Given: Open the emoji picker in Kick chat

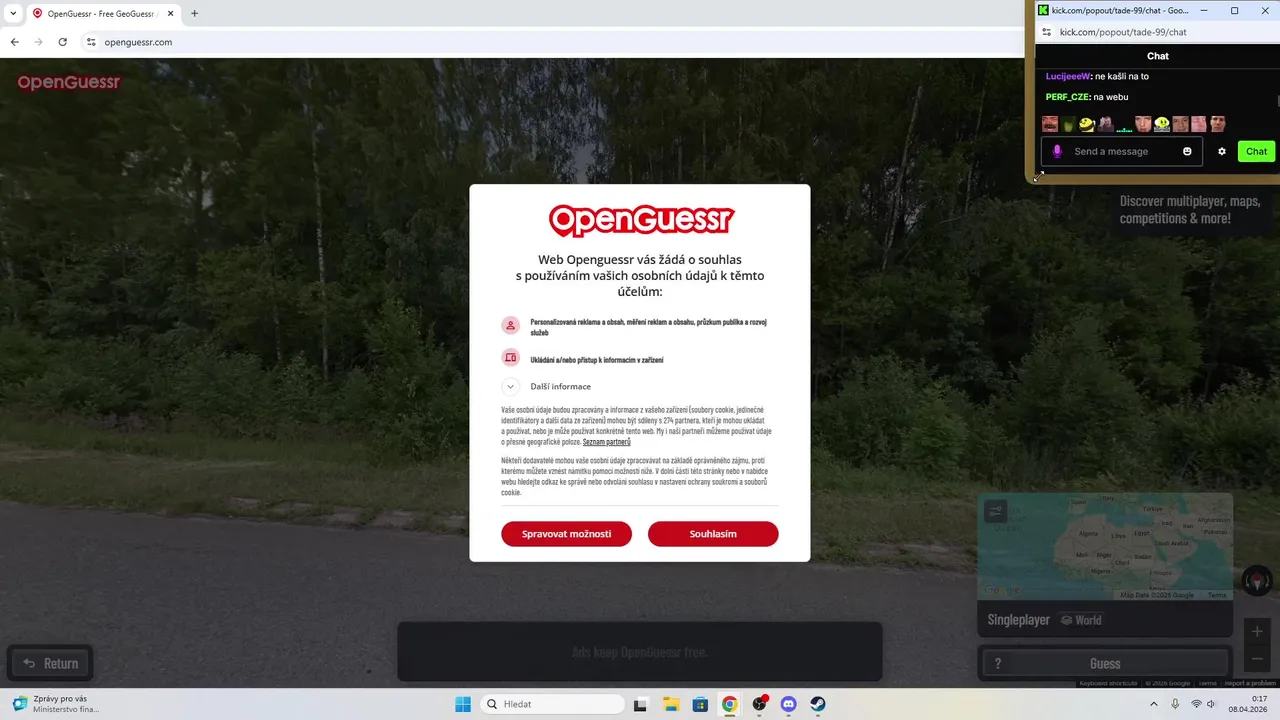Looking at the screenshot, I should click(x=1187, y=151).
